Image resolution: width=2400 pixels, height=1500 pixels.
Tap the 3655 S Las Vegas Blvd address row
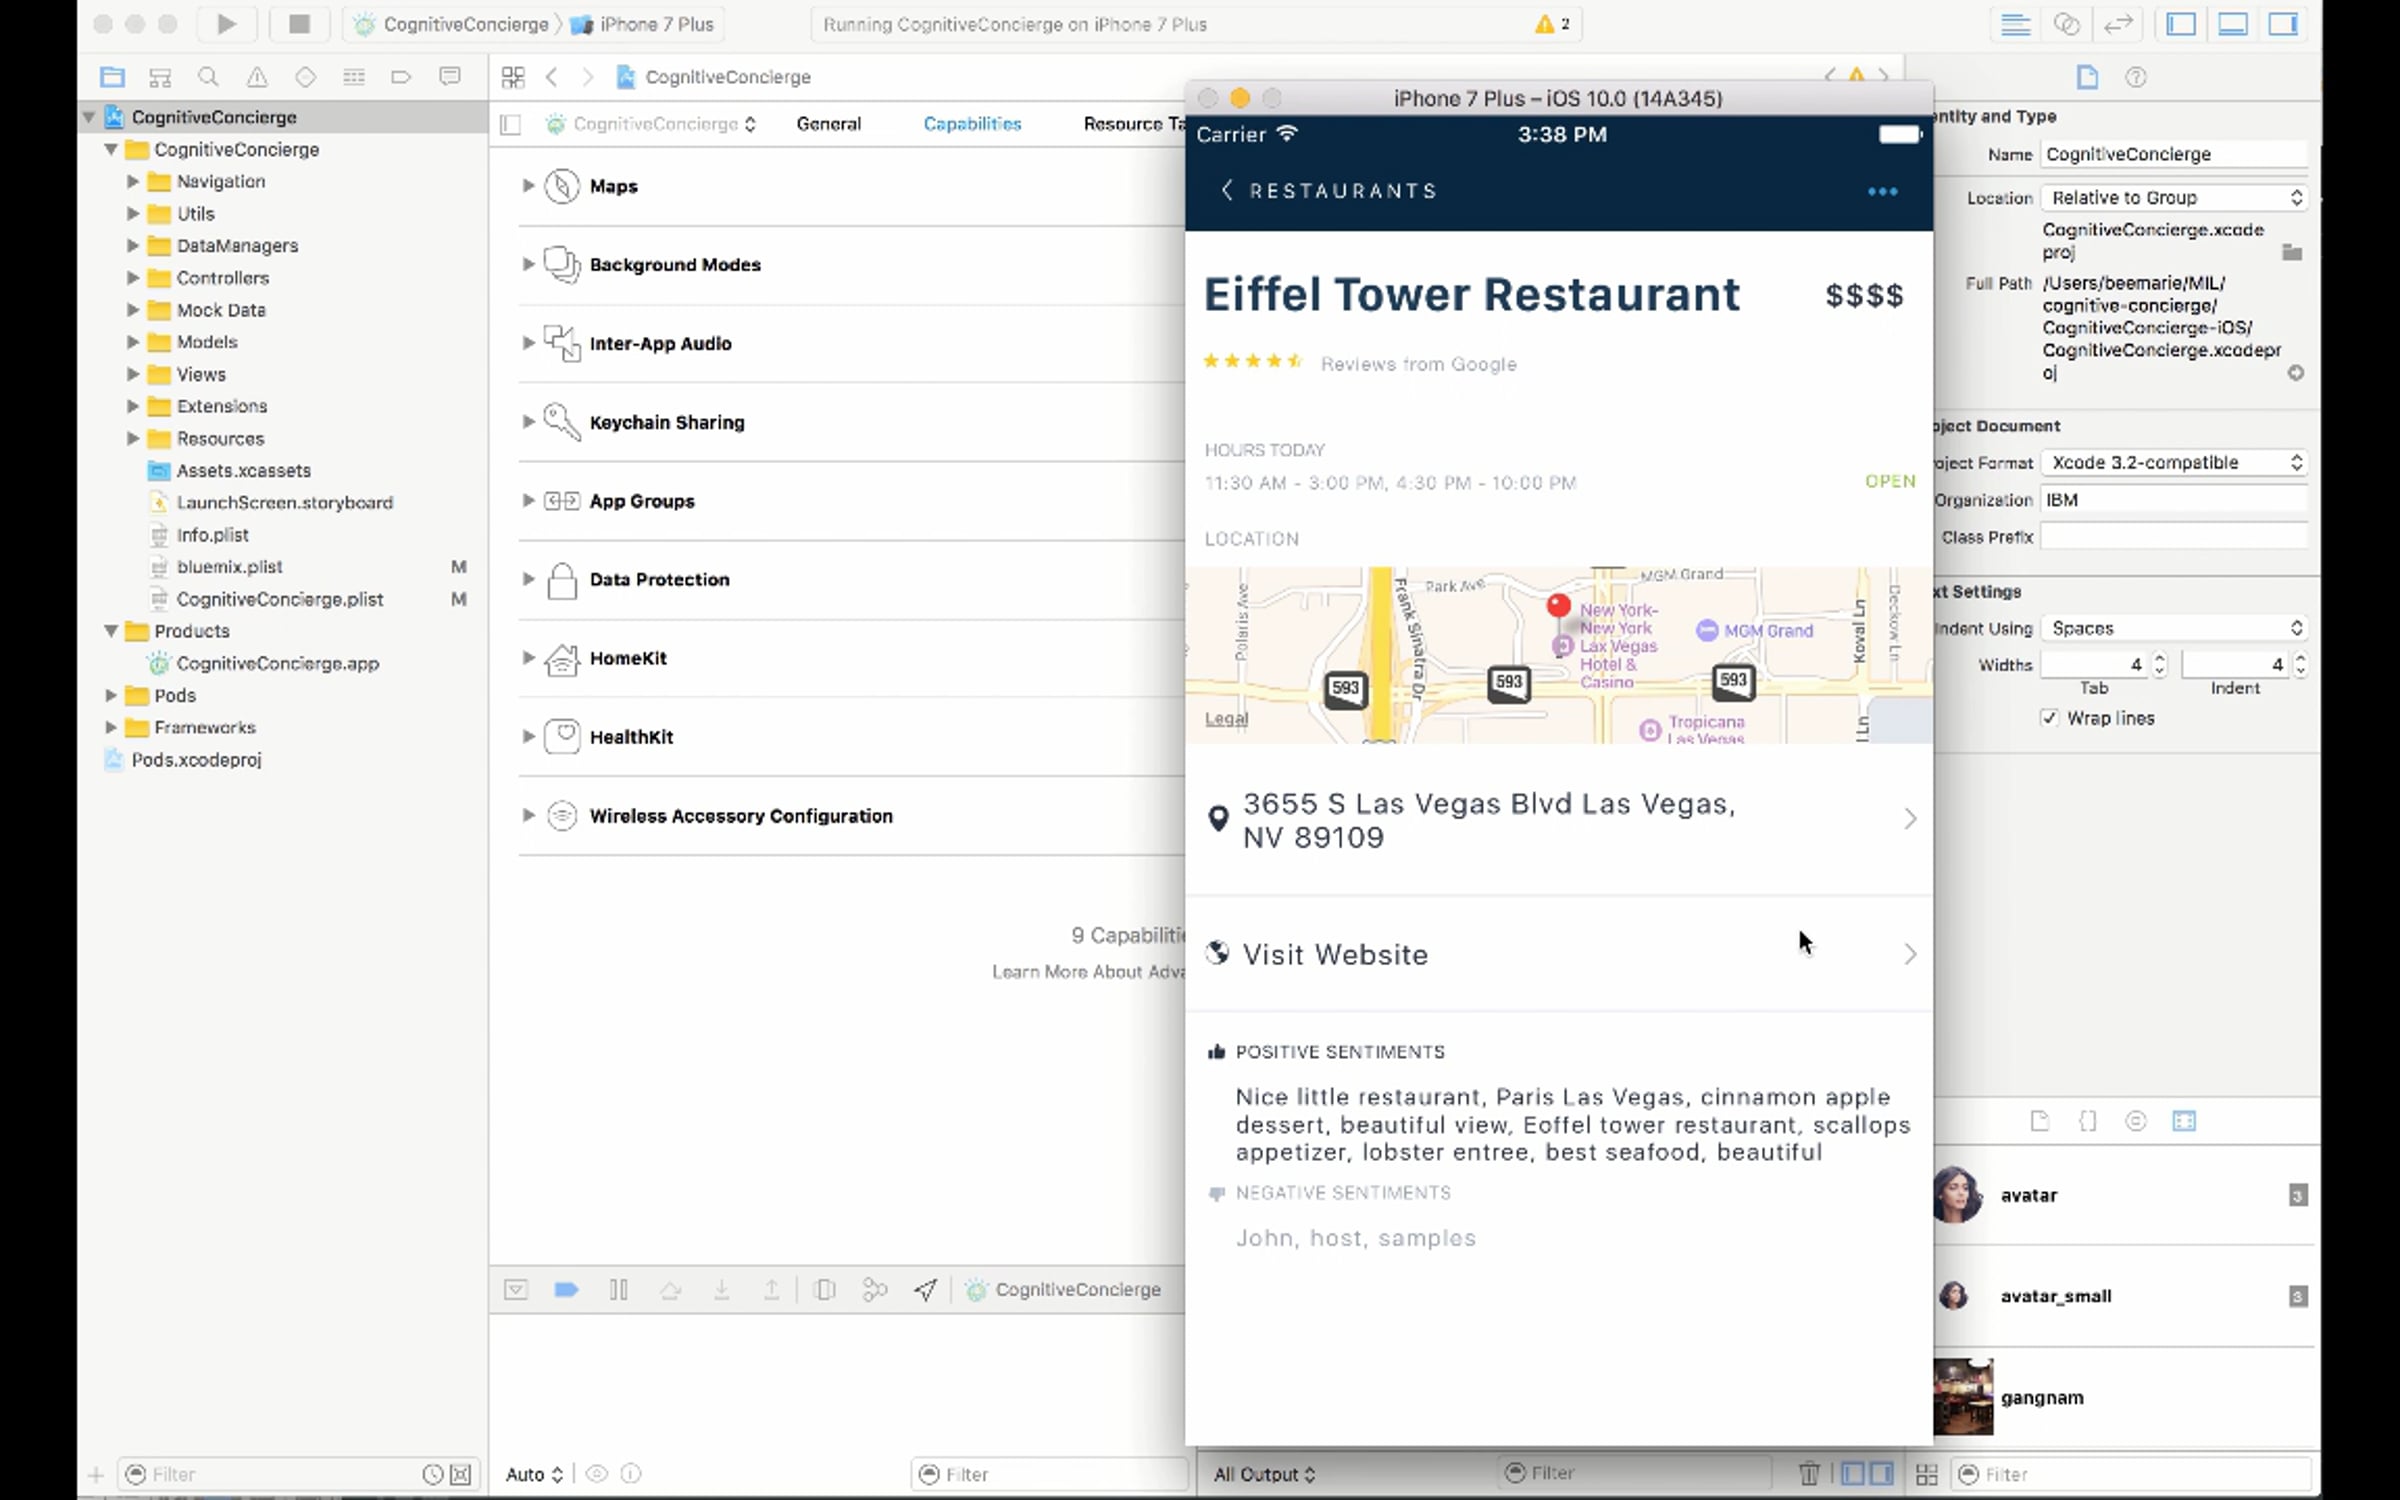click(1559, 820)
